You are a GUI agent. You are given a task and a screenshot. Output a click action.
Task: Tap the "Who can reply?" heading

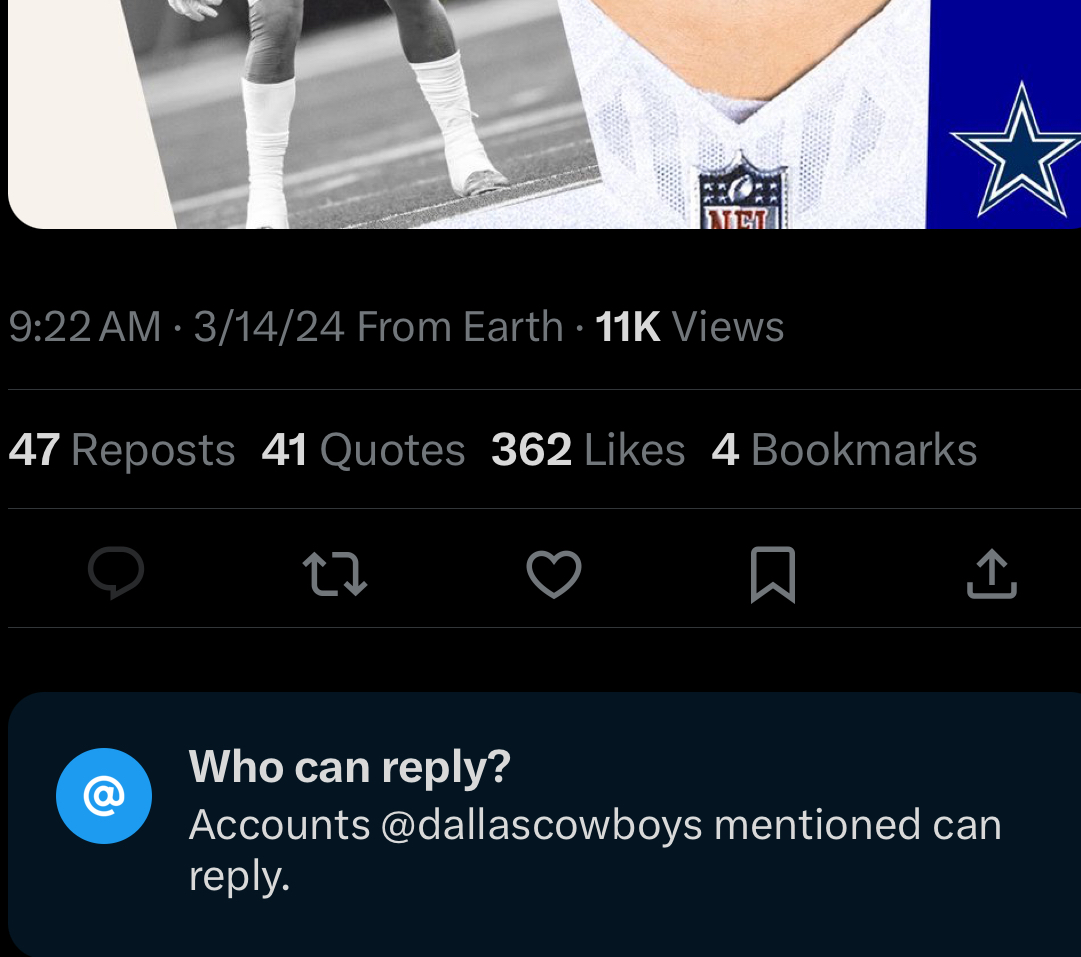pos(350,767)
